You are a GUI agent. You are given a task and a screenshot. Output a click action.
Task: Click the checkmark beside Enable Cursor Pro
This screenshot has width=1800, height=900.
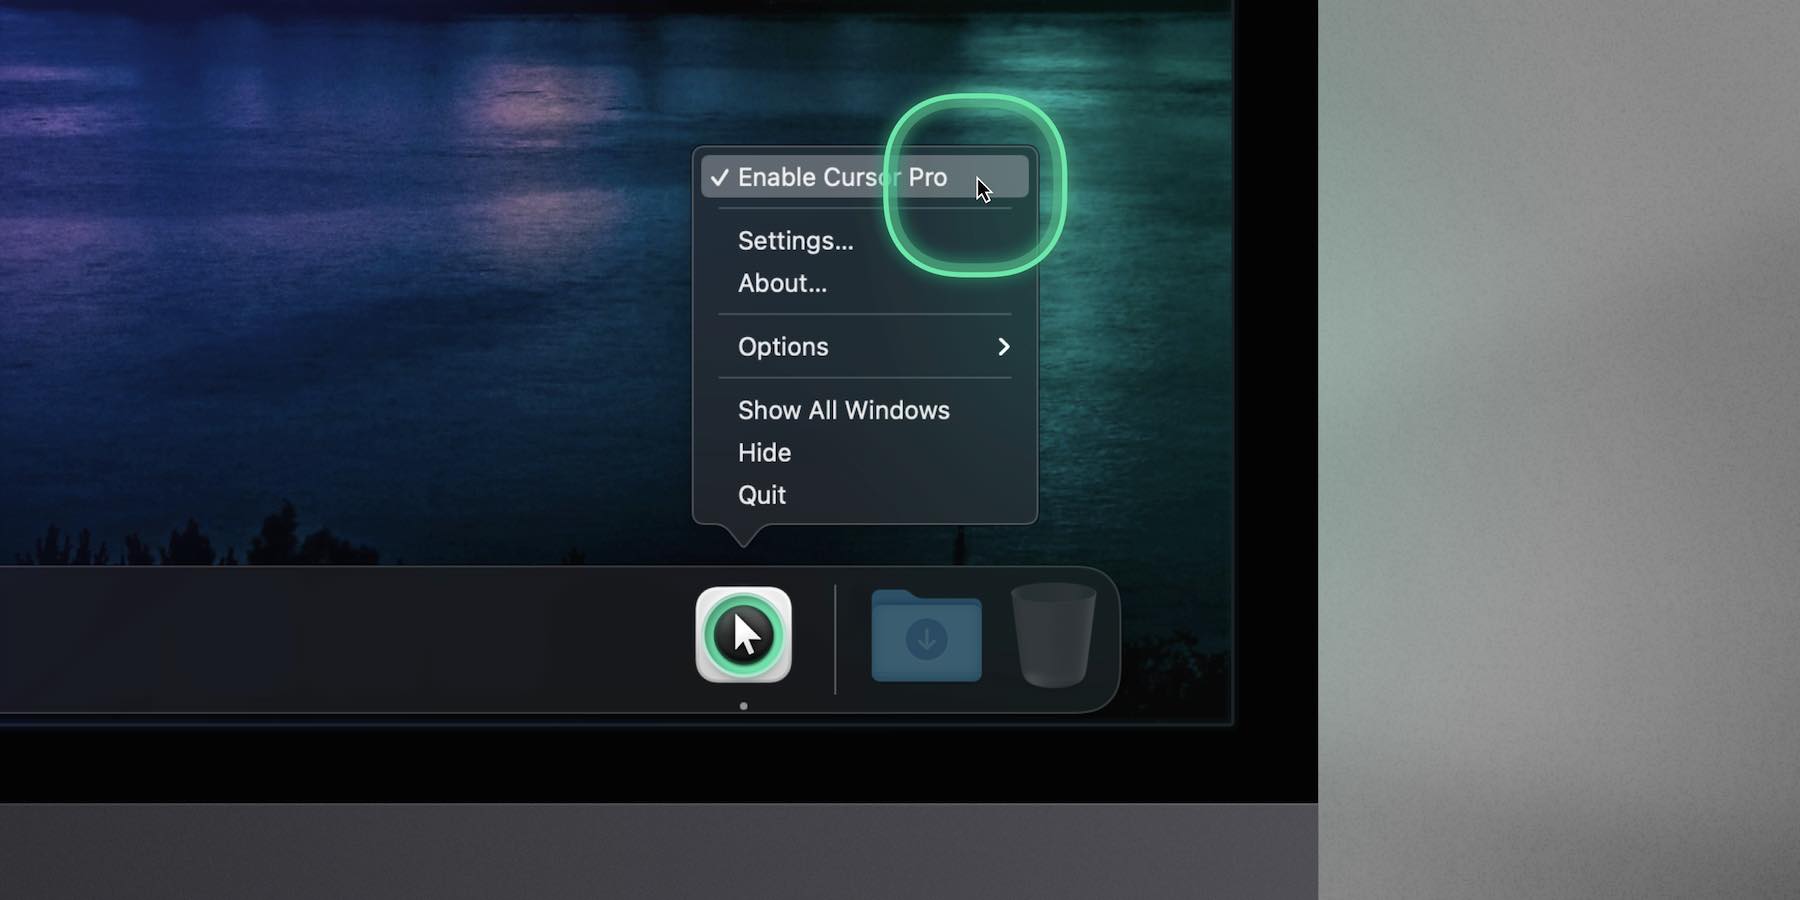pyautogui.click(x=719, y=178)
